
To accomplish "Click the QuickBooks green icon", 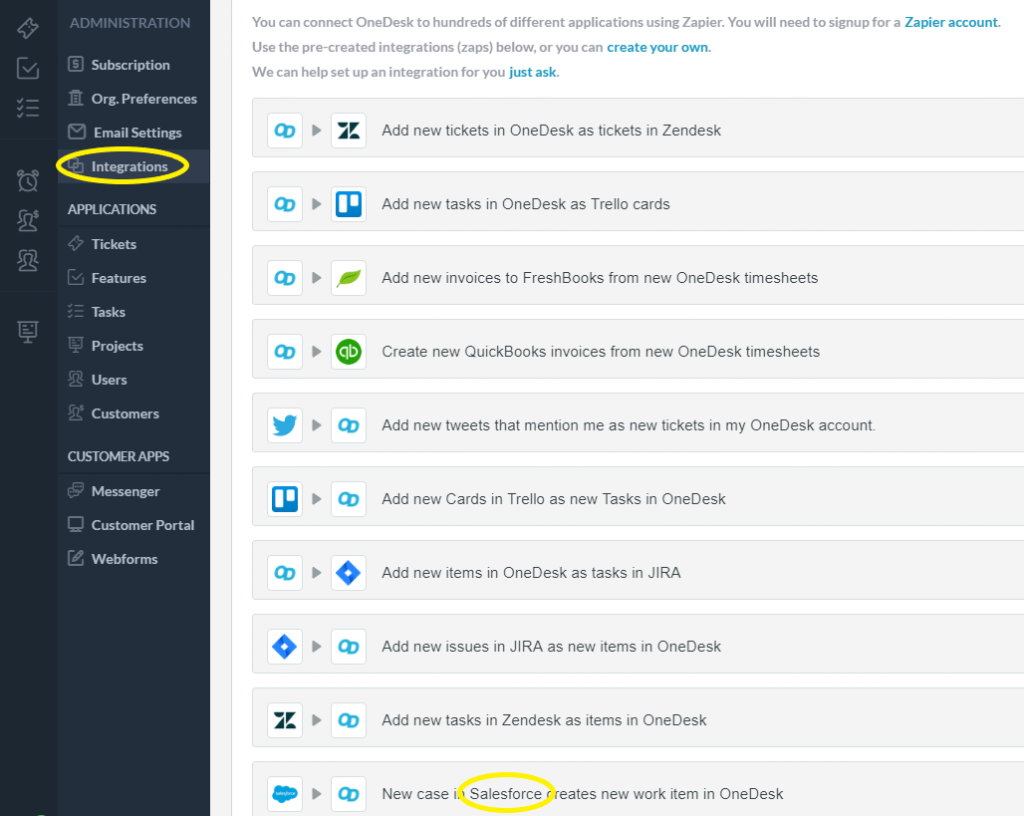I will (x=348, y=351).
